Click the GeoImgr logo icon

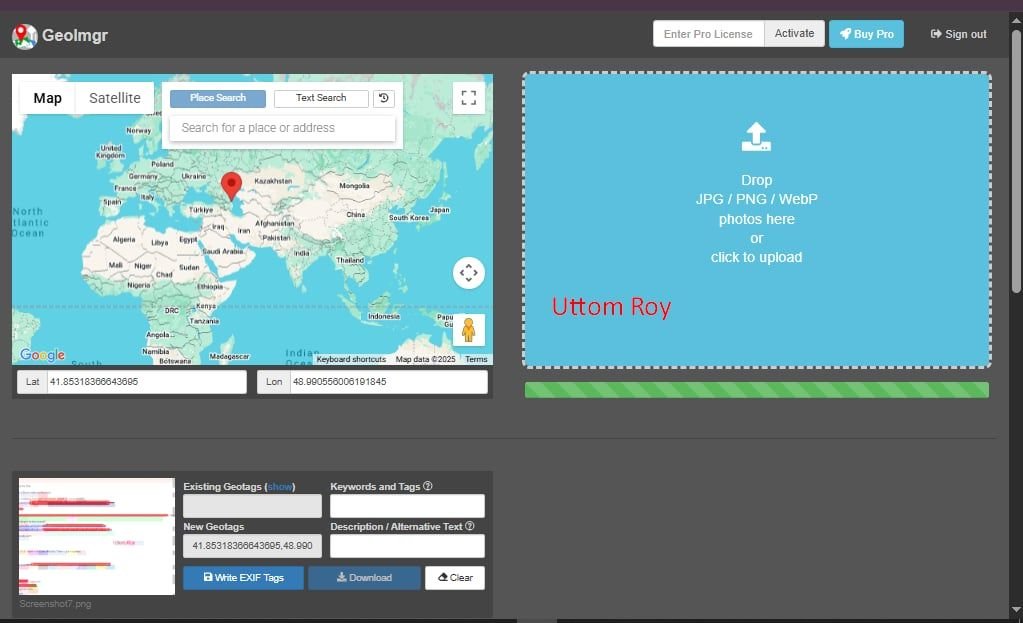tap(24, 36)
